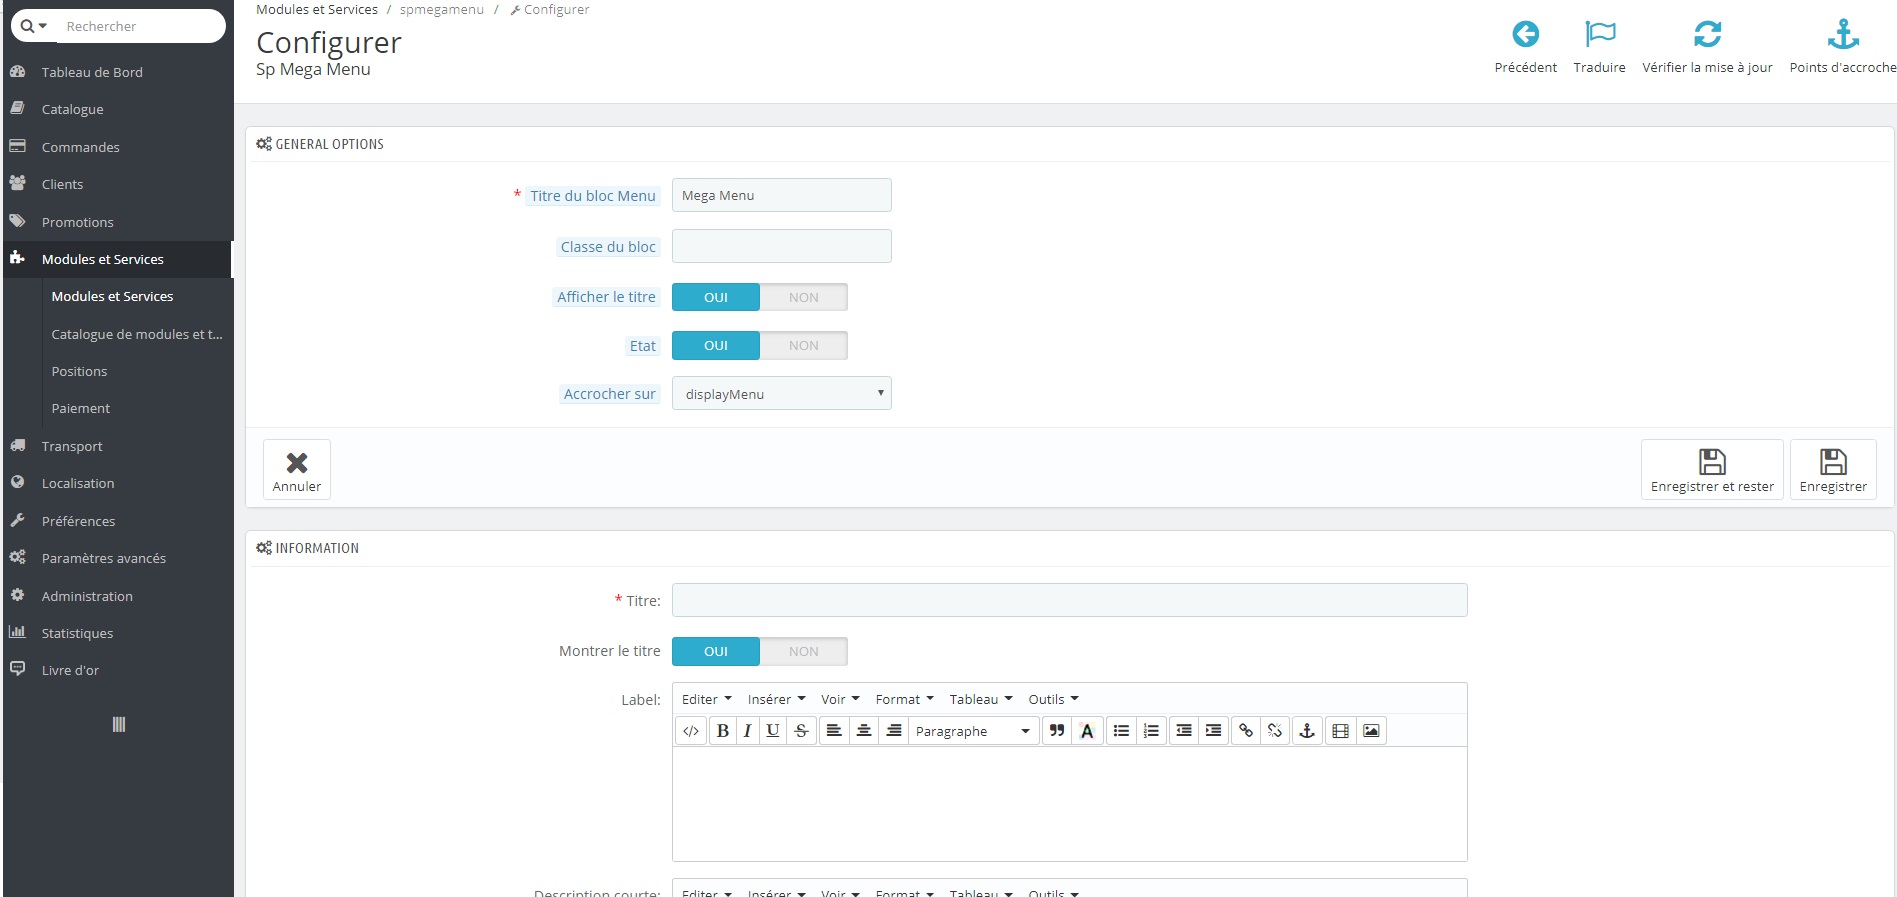Image resolution: width=1897 pixels, height=897 pixels.
Task: Open Insérer menu in Label editor
Action: click(x=776, y=699)
